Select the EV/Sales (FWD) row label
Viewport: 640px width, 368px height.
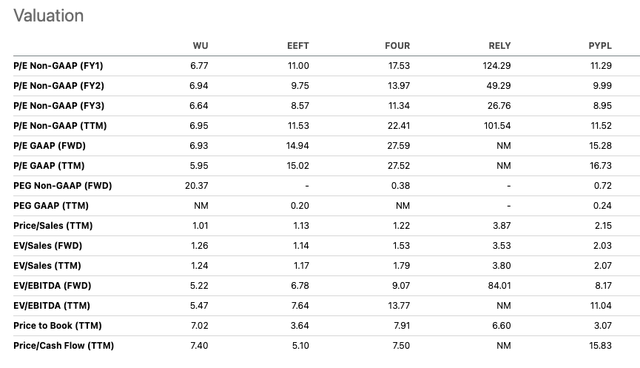[48, 246]
